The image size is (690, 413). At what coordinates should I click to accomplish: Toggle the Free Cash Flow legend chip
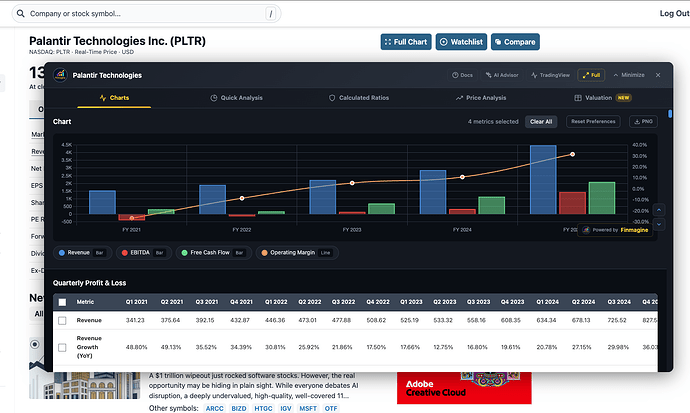[x=214, y=253]
